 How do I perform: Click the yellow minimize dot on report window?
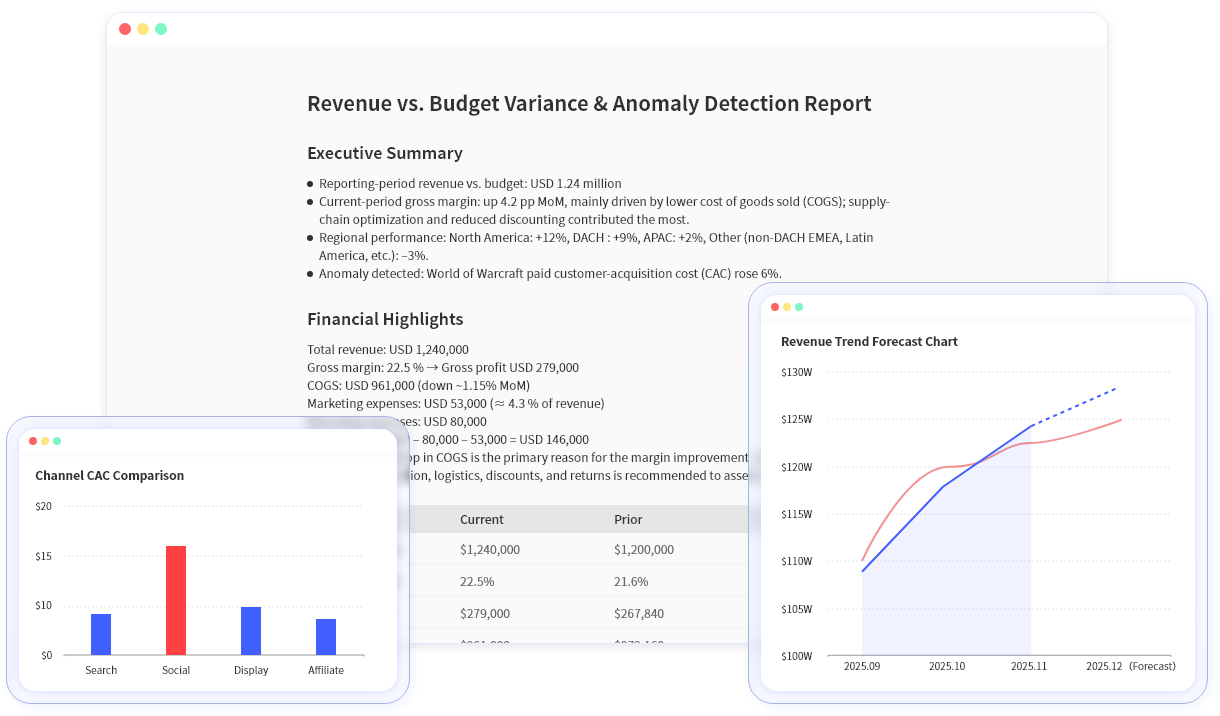click(x=141, y=29)
